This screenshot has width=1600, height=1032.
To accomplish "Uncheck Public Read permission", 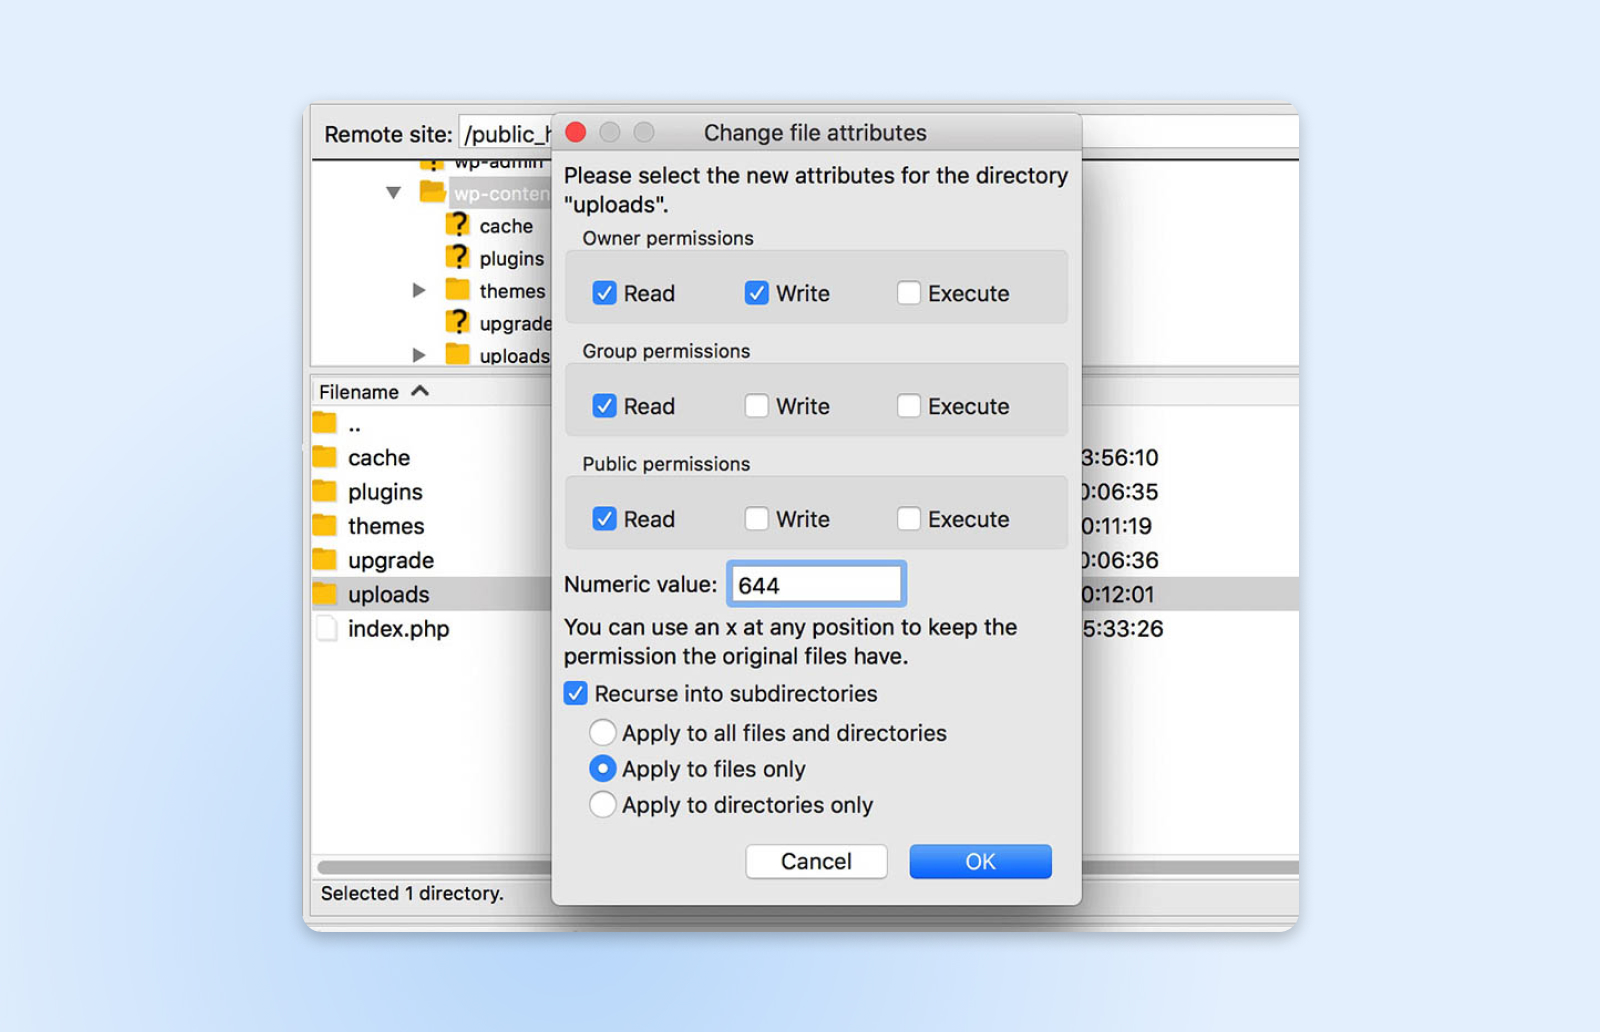I will (604, 519).
